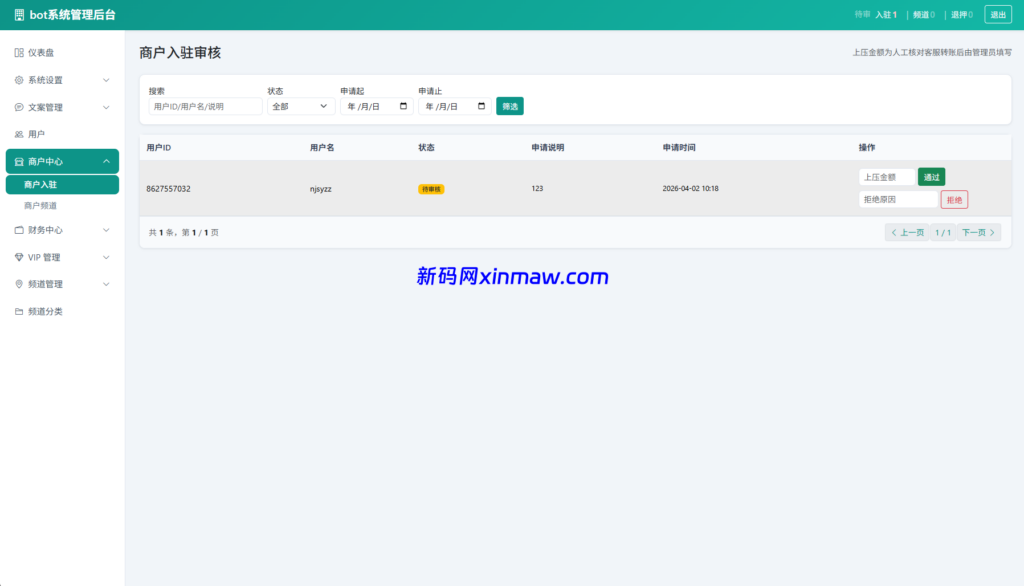Click the 商户中心 storefront icon
Screen dimensions: 1024x586
(17, 160)
